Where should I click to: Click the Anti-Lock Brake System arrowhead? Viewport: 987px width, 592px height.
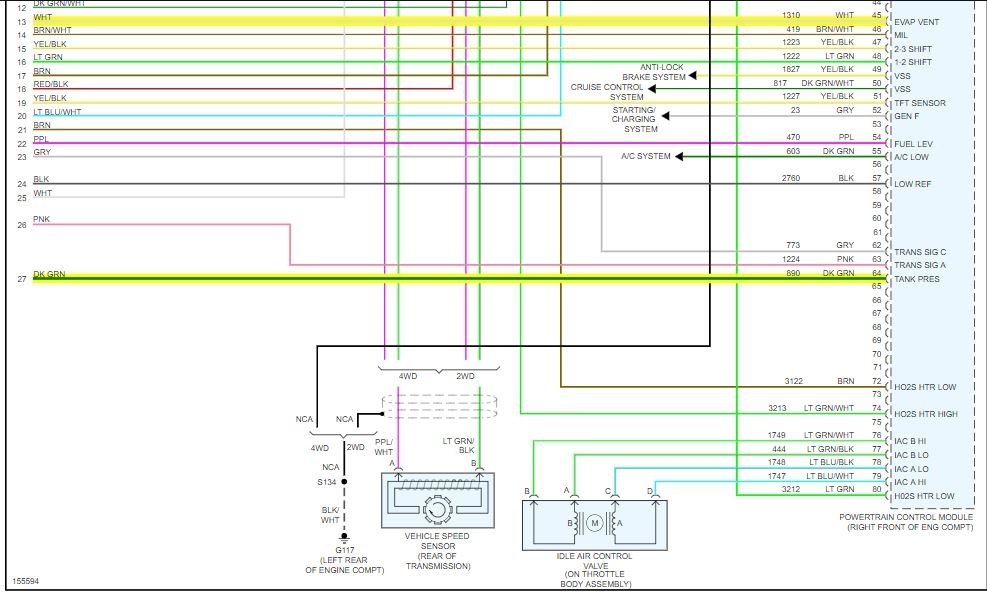[692, 76]
